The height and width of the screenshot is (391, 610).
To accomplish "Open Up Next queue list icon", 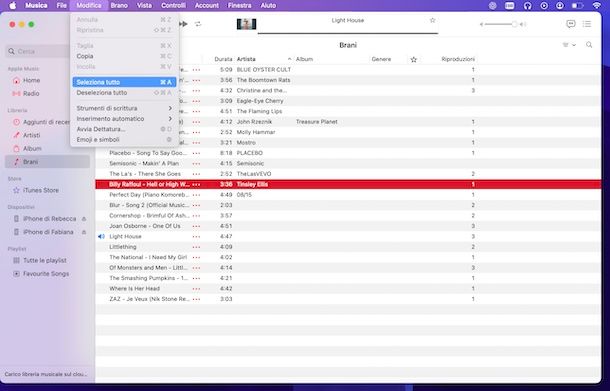I will [587, 24].
